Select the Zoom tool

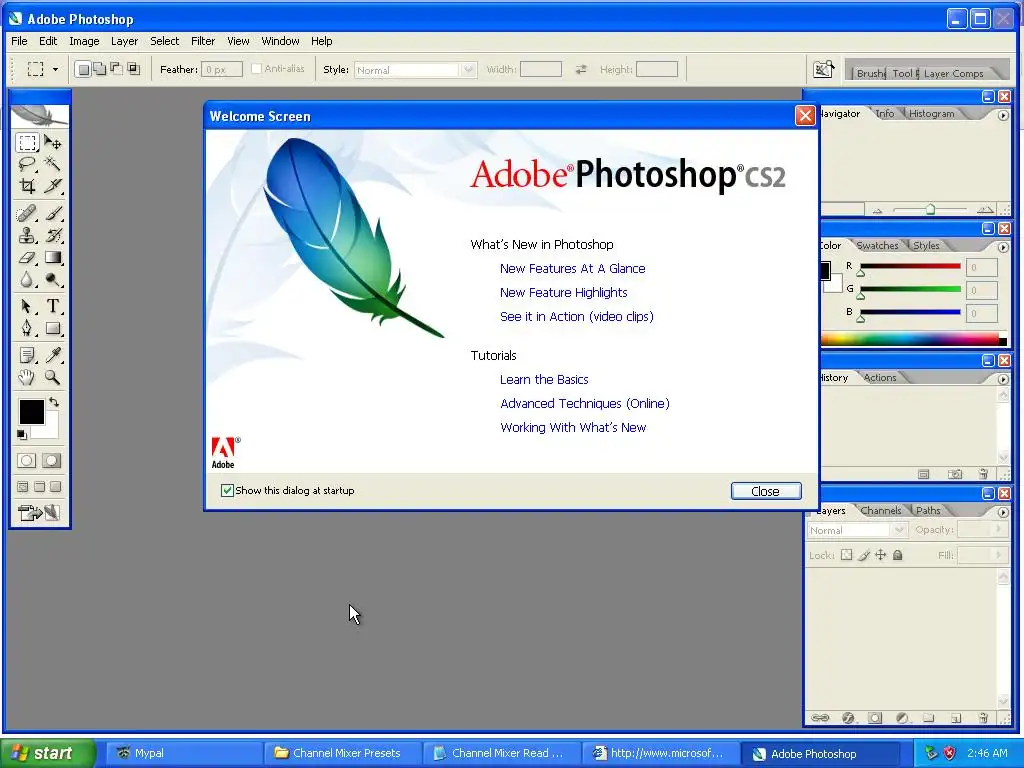coord(53,377)
